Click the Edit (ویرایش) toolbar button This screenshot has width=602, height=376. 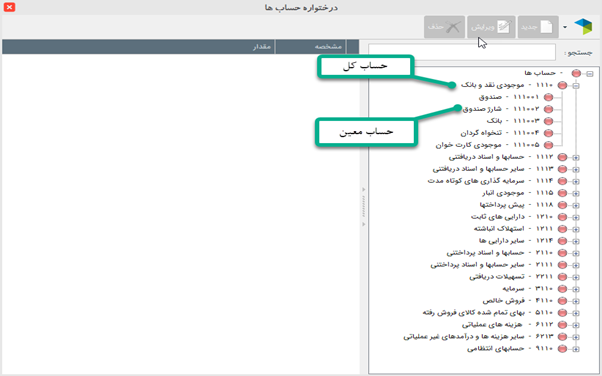(491, 27)
